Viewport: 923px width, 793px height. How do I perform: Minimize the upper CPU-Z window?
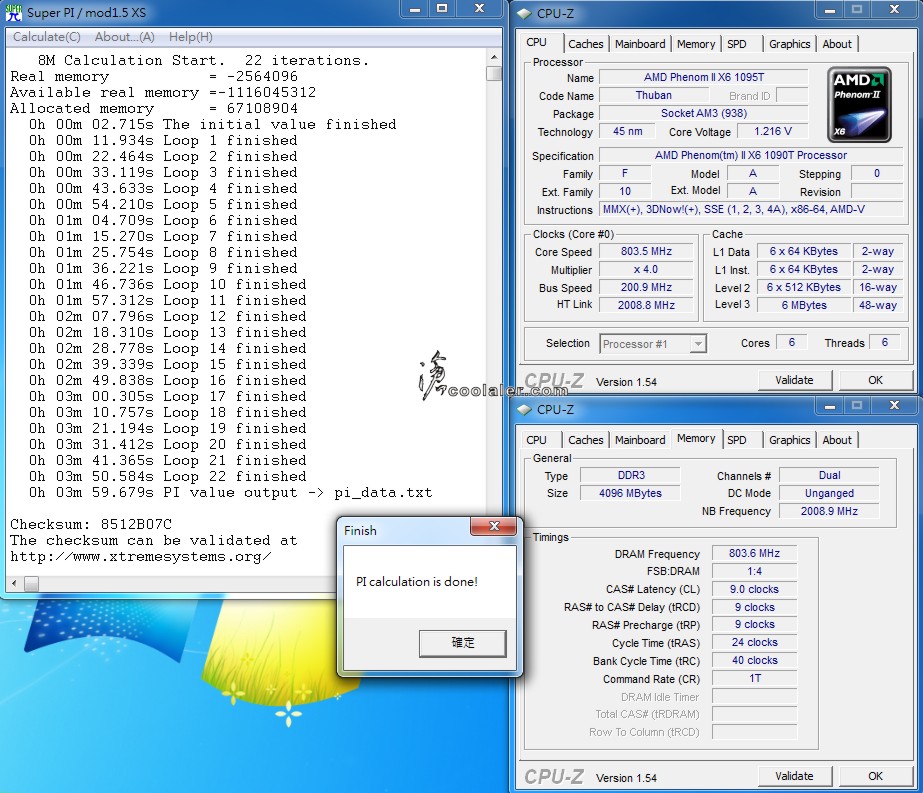click(x=829, y=10)
